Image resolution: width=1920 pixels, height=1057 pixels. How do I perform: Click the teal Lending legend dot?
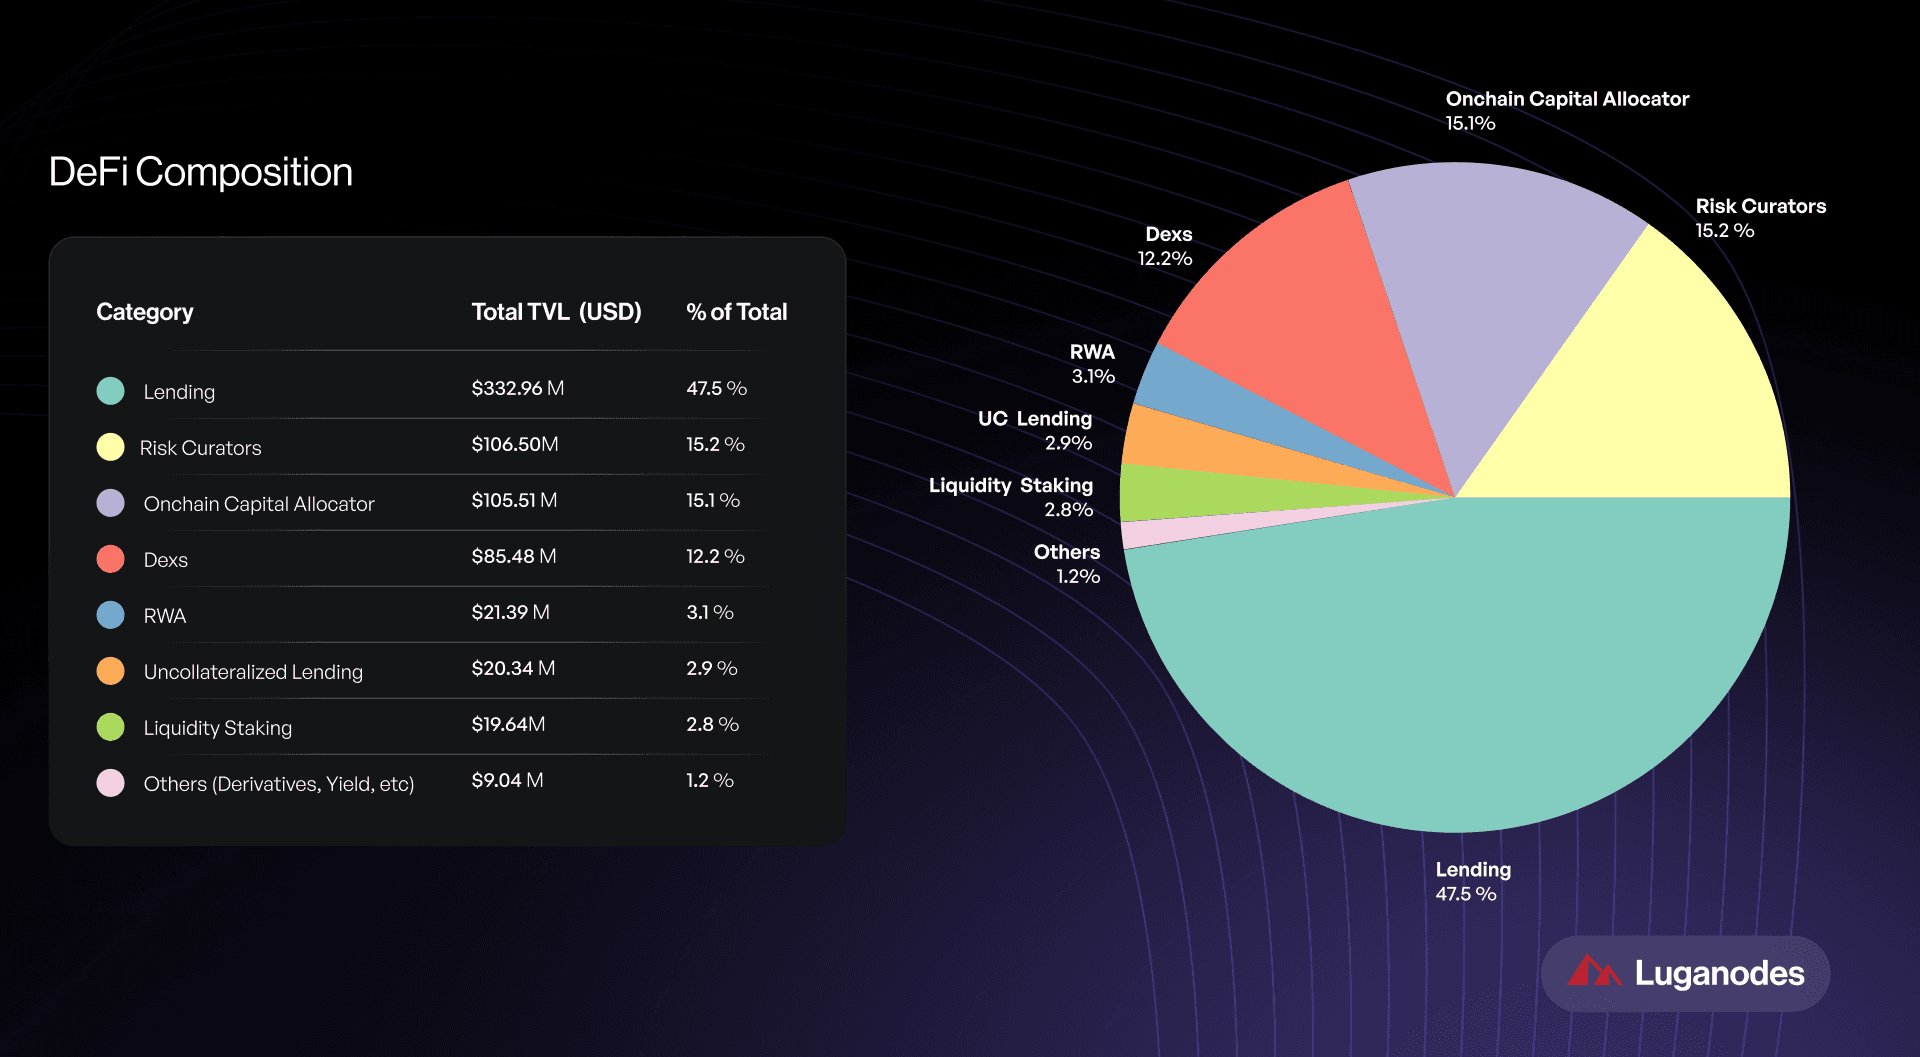pos(110,391)
